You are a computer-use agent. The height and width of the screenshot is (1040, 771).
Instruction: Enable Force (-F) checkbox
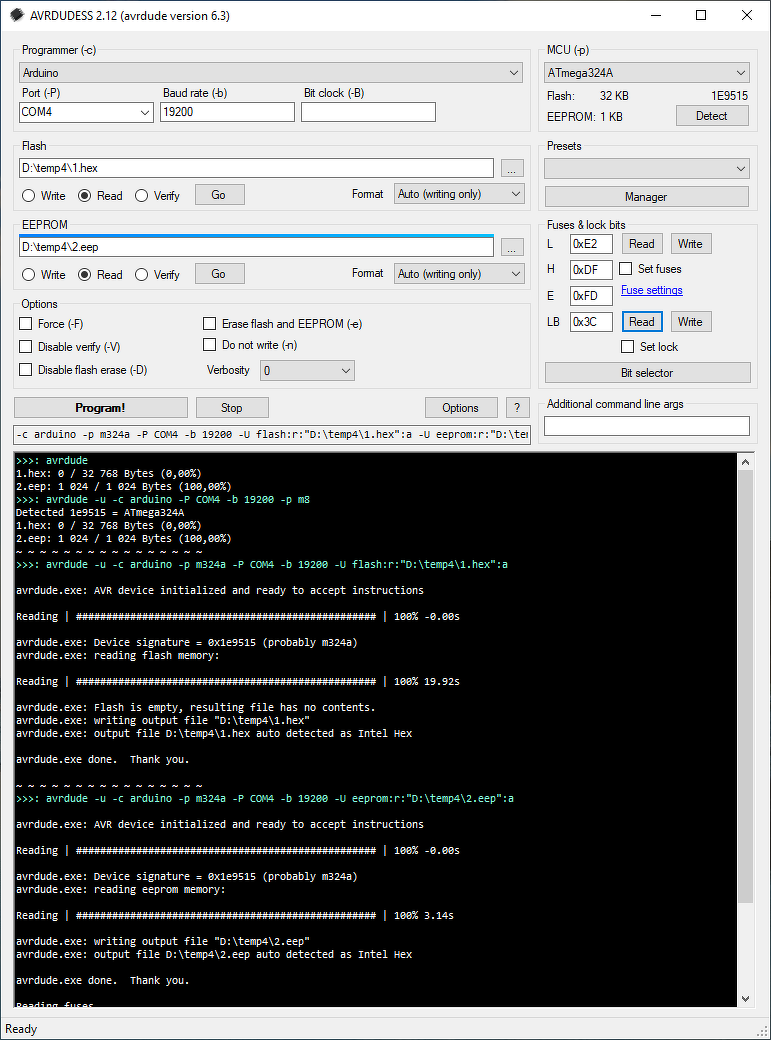pyautogui.click(x=26, y=324)
